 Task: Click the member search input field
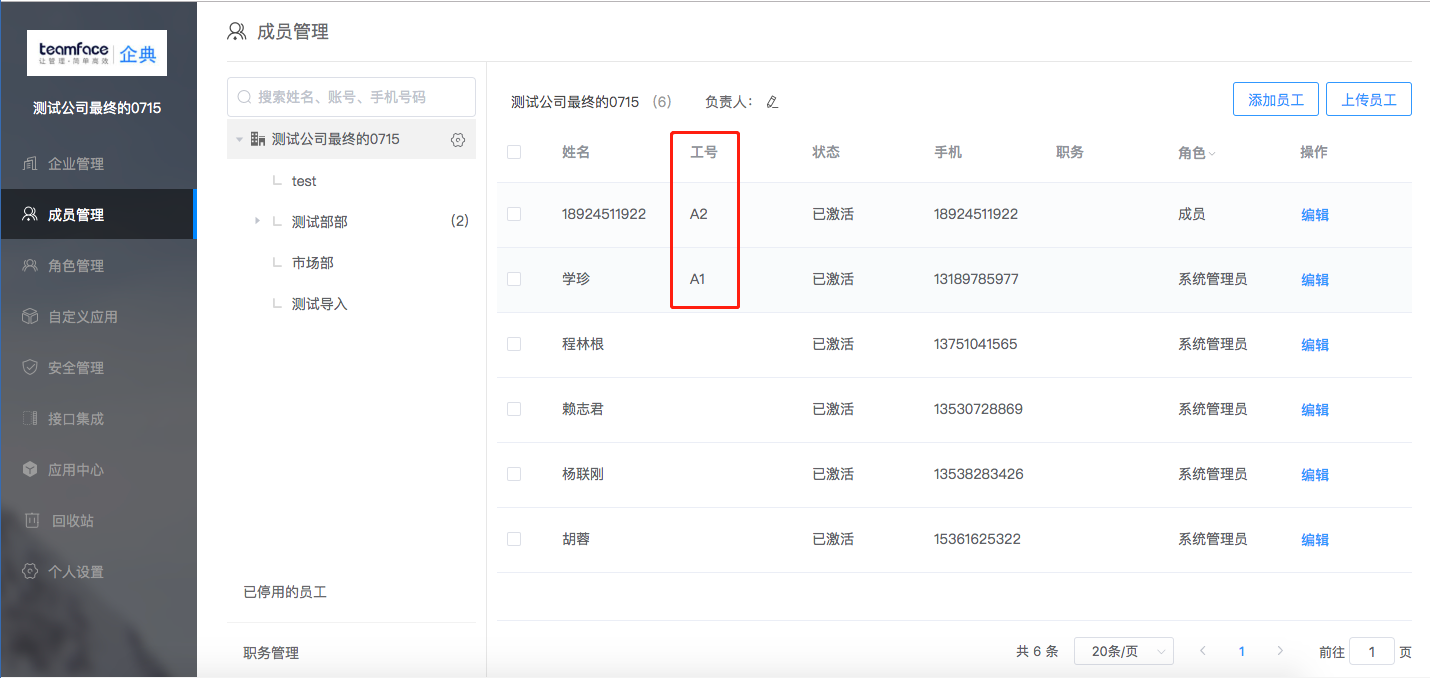pyautogui.click(x=351, y=97)
